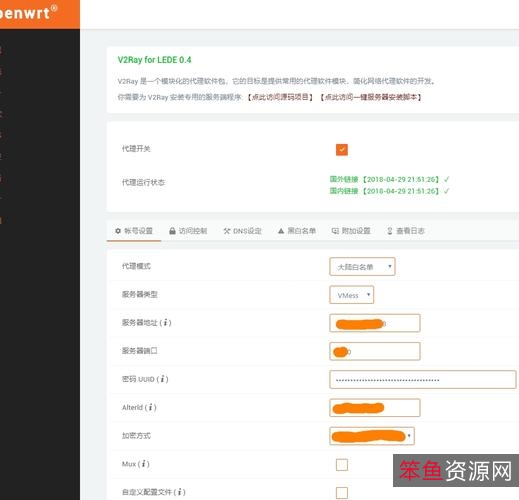
Task: Click the 国外链接 status line
Action: point(390,179)
